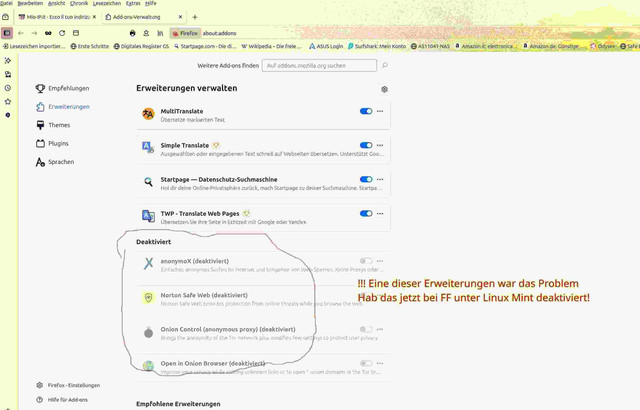Image resolution: width=640 pixels, height=410 pixels.
Task: Click the container tab icon in toolbar
Action: coord(76,33)
